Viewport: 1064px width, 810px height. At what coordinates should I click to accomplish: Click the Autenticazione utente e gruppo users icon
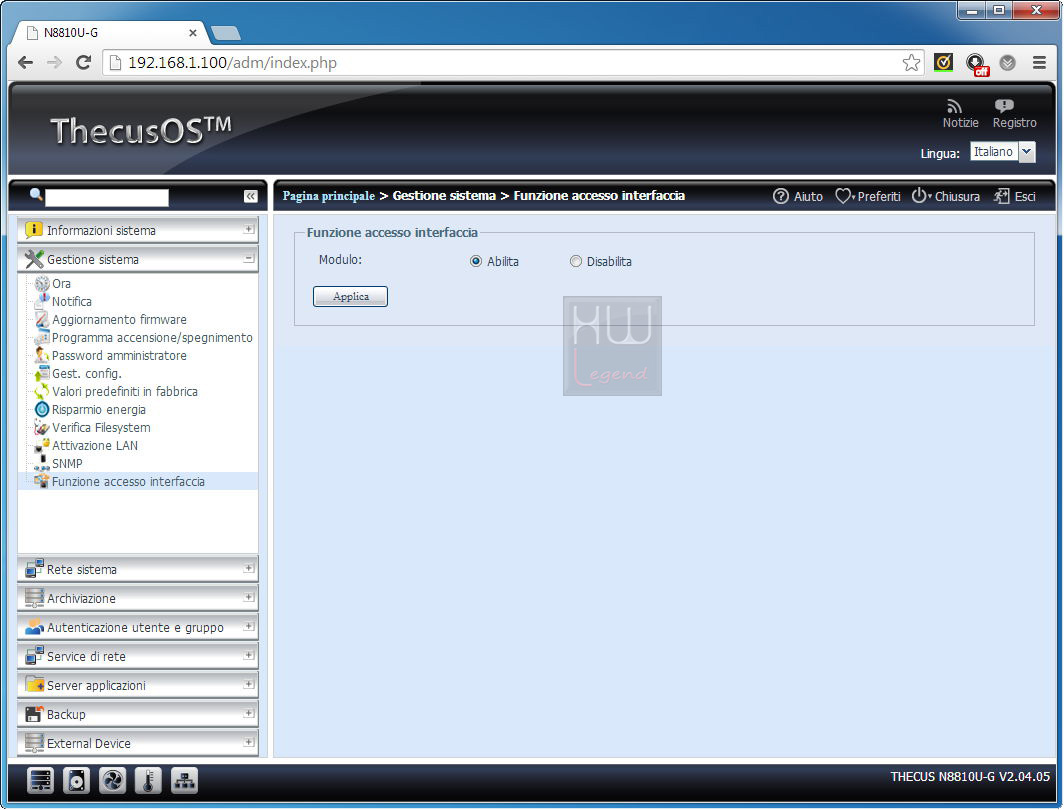34,628
